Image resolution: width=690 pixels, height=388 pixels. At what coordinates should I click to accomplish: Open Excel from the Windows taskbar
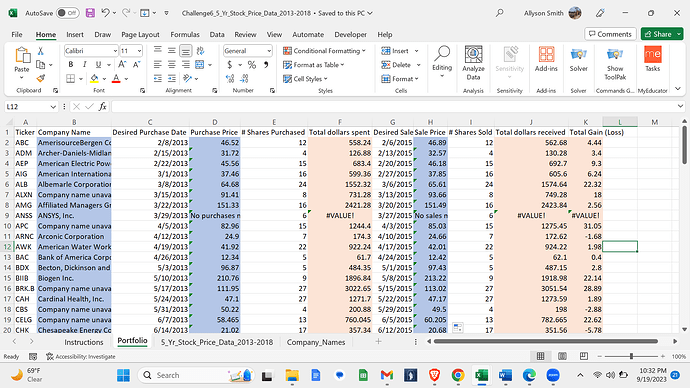[481, 375]
